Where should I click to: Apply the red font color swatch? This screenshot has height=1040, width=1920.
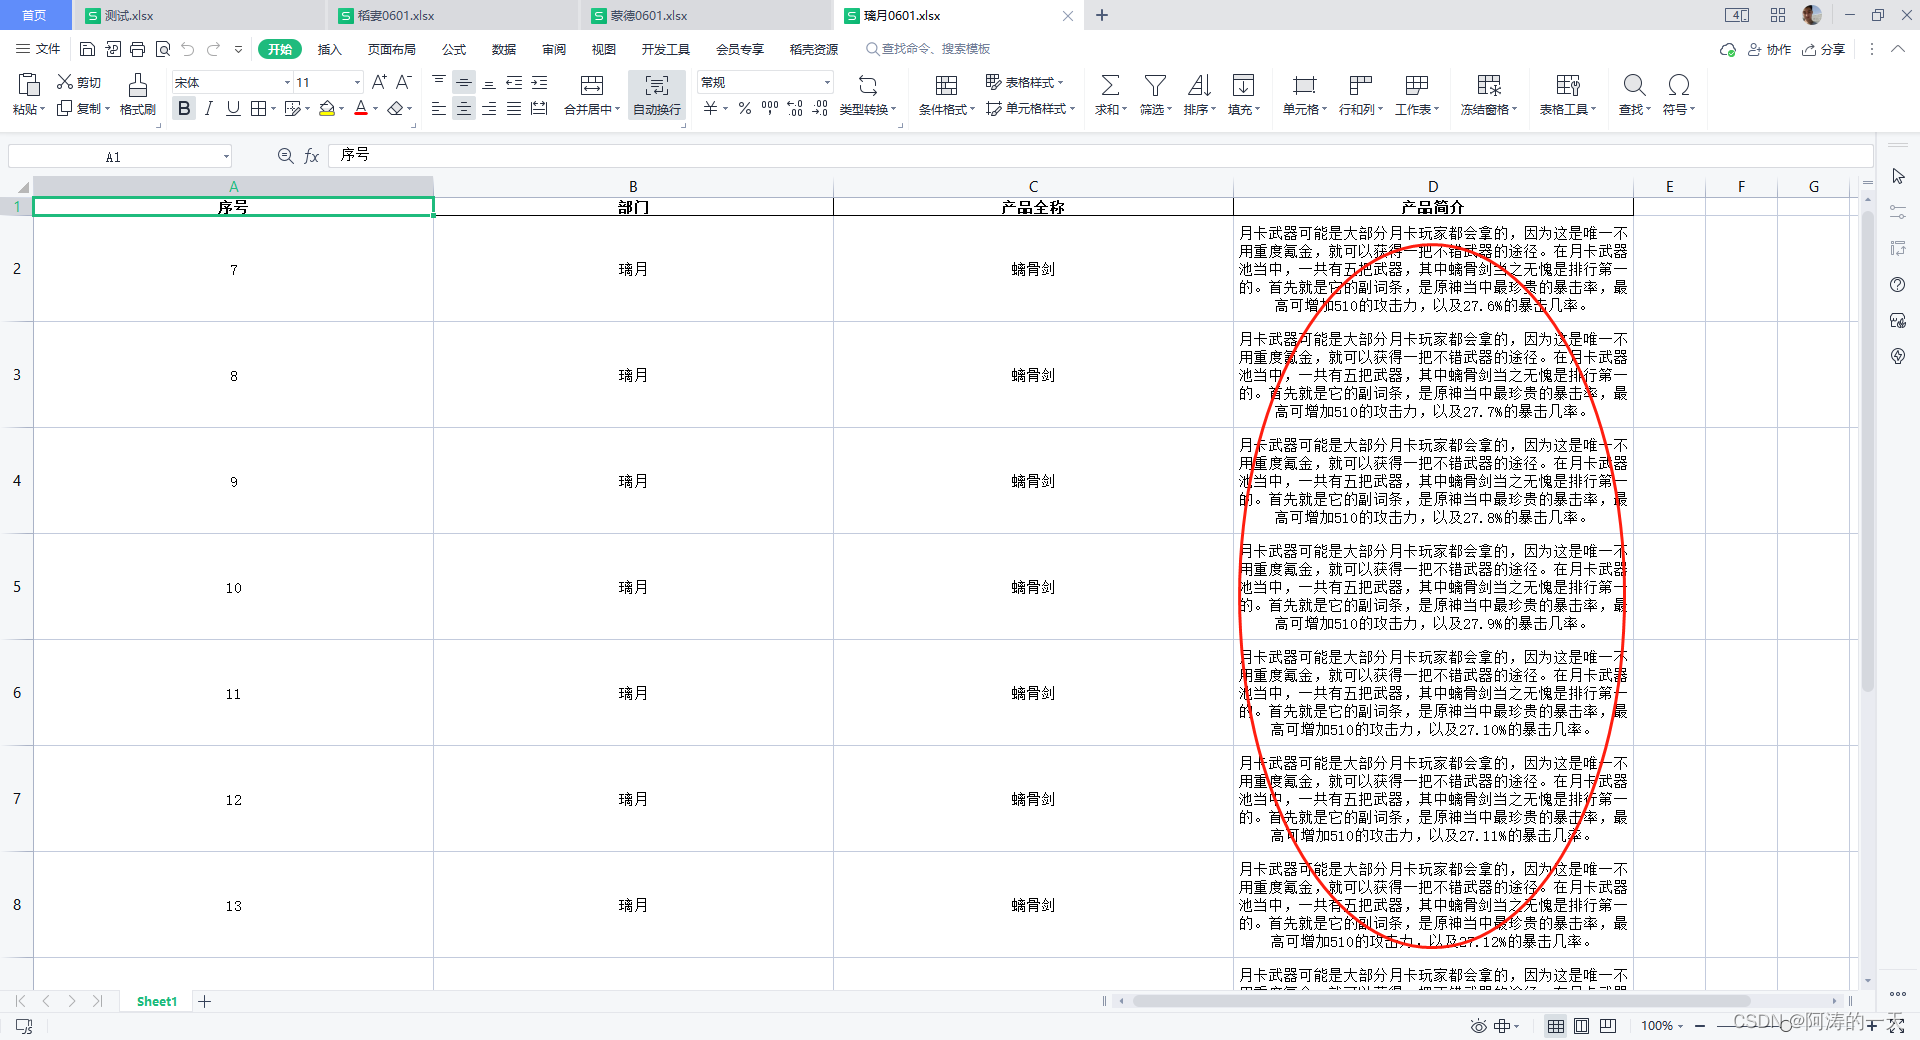[x=361, y=108]
